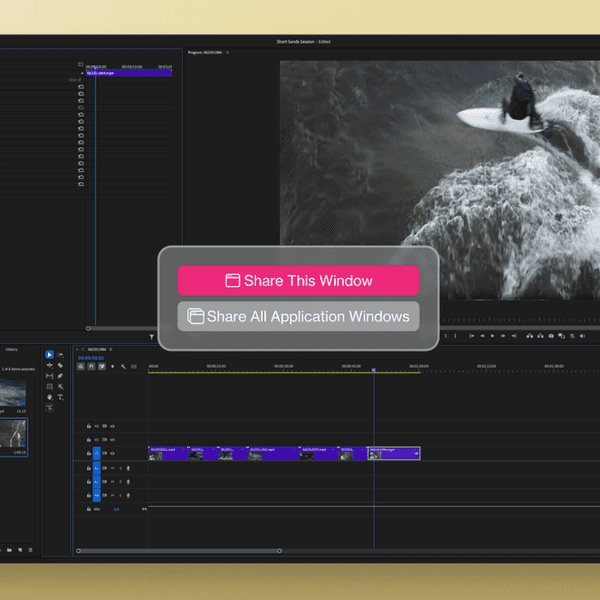Open the timeline sequence panel menu
Viewport: 600px width, 600px height.
[x=111, y=349]
